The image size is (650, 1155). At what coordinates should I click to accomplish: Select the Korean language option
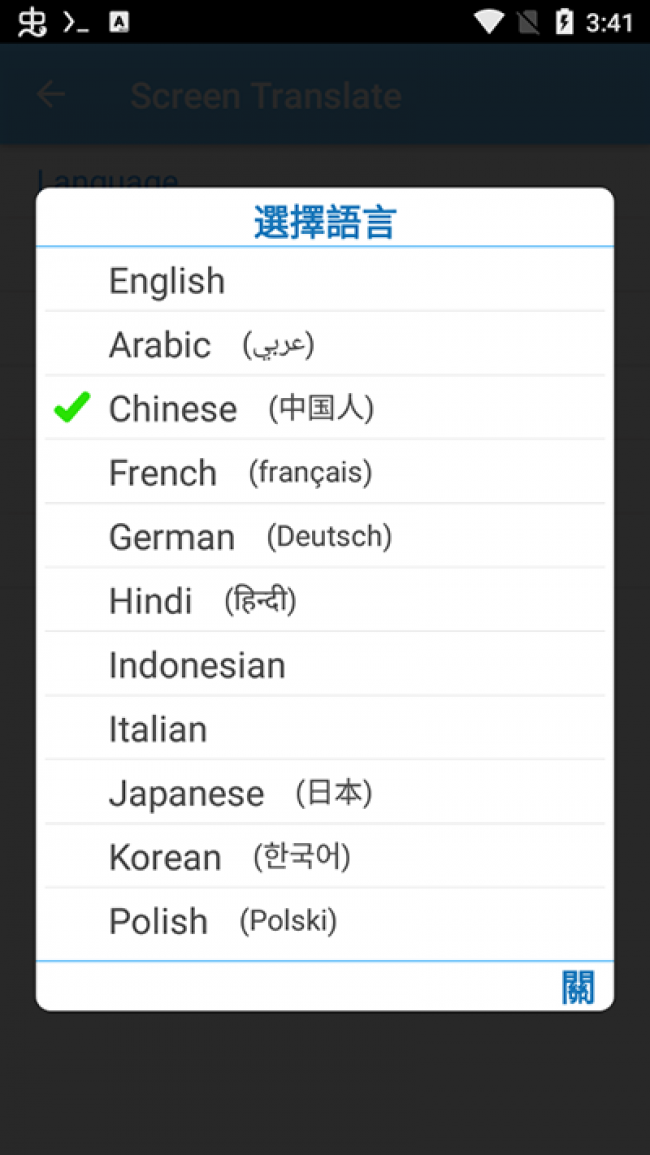click(324, 856)
